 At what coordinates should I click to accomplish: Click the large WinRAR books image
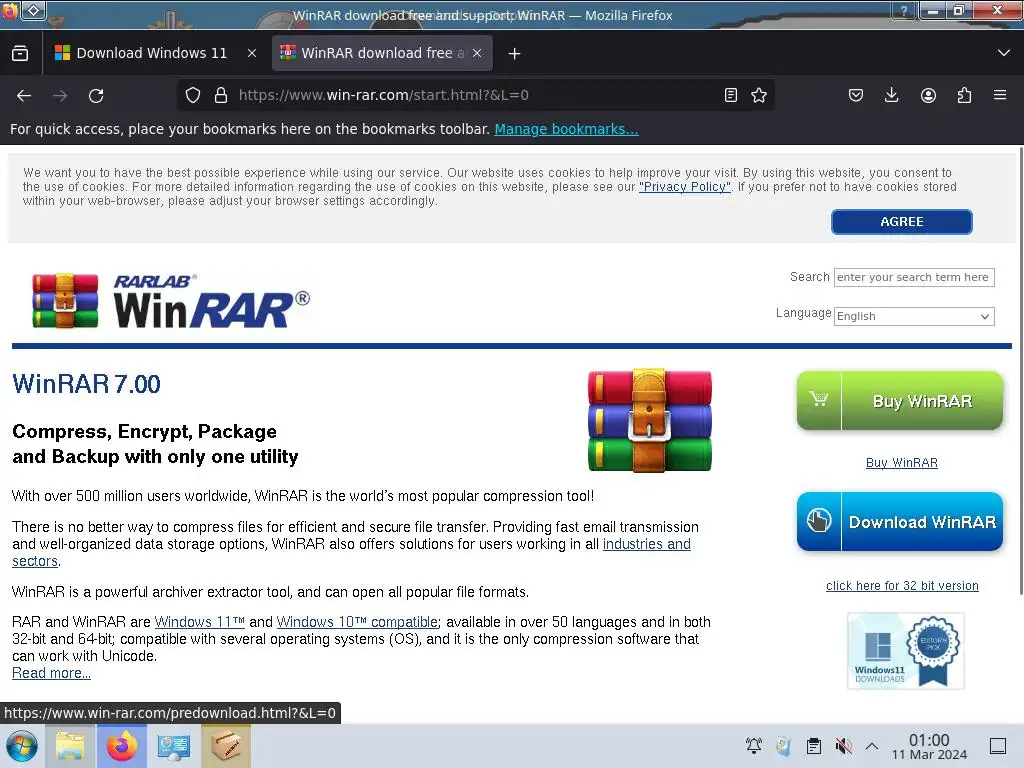point(649,420)
